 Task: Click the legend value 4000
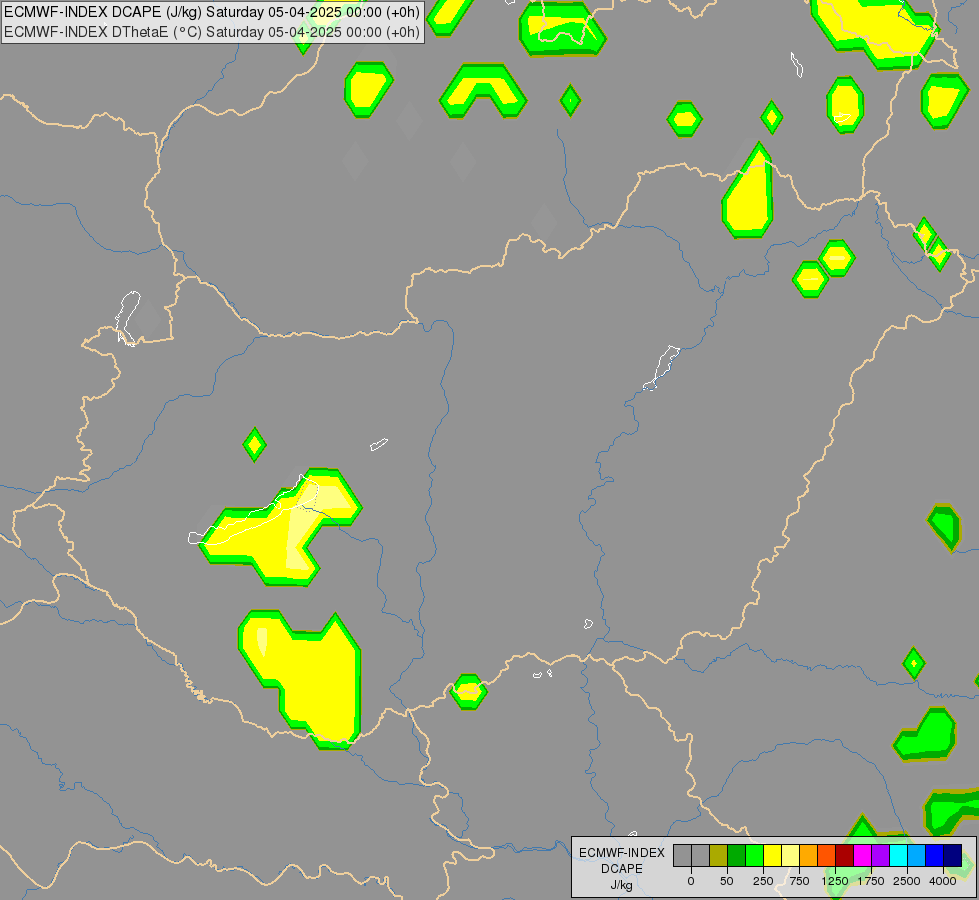click(x=943, y=881)
